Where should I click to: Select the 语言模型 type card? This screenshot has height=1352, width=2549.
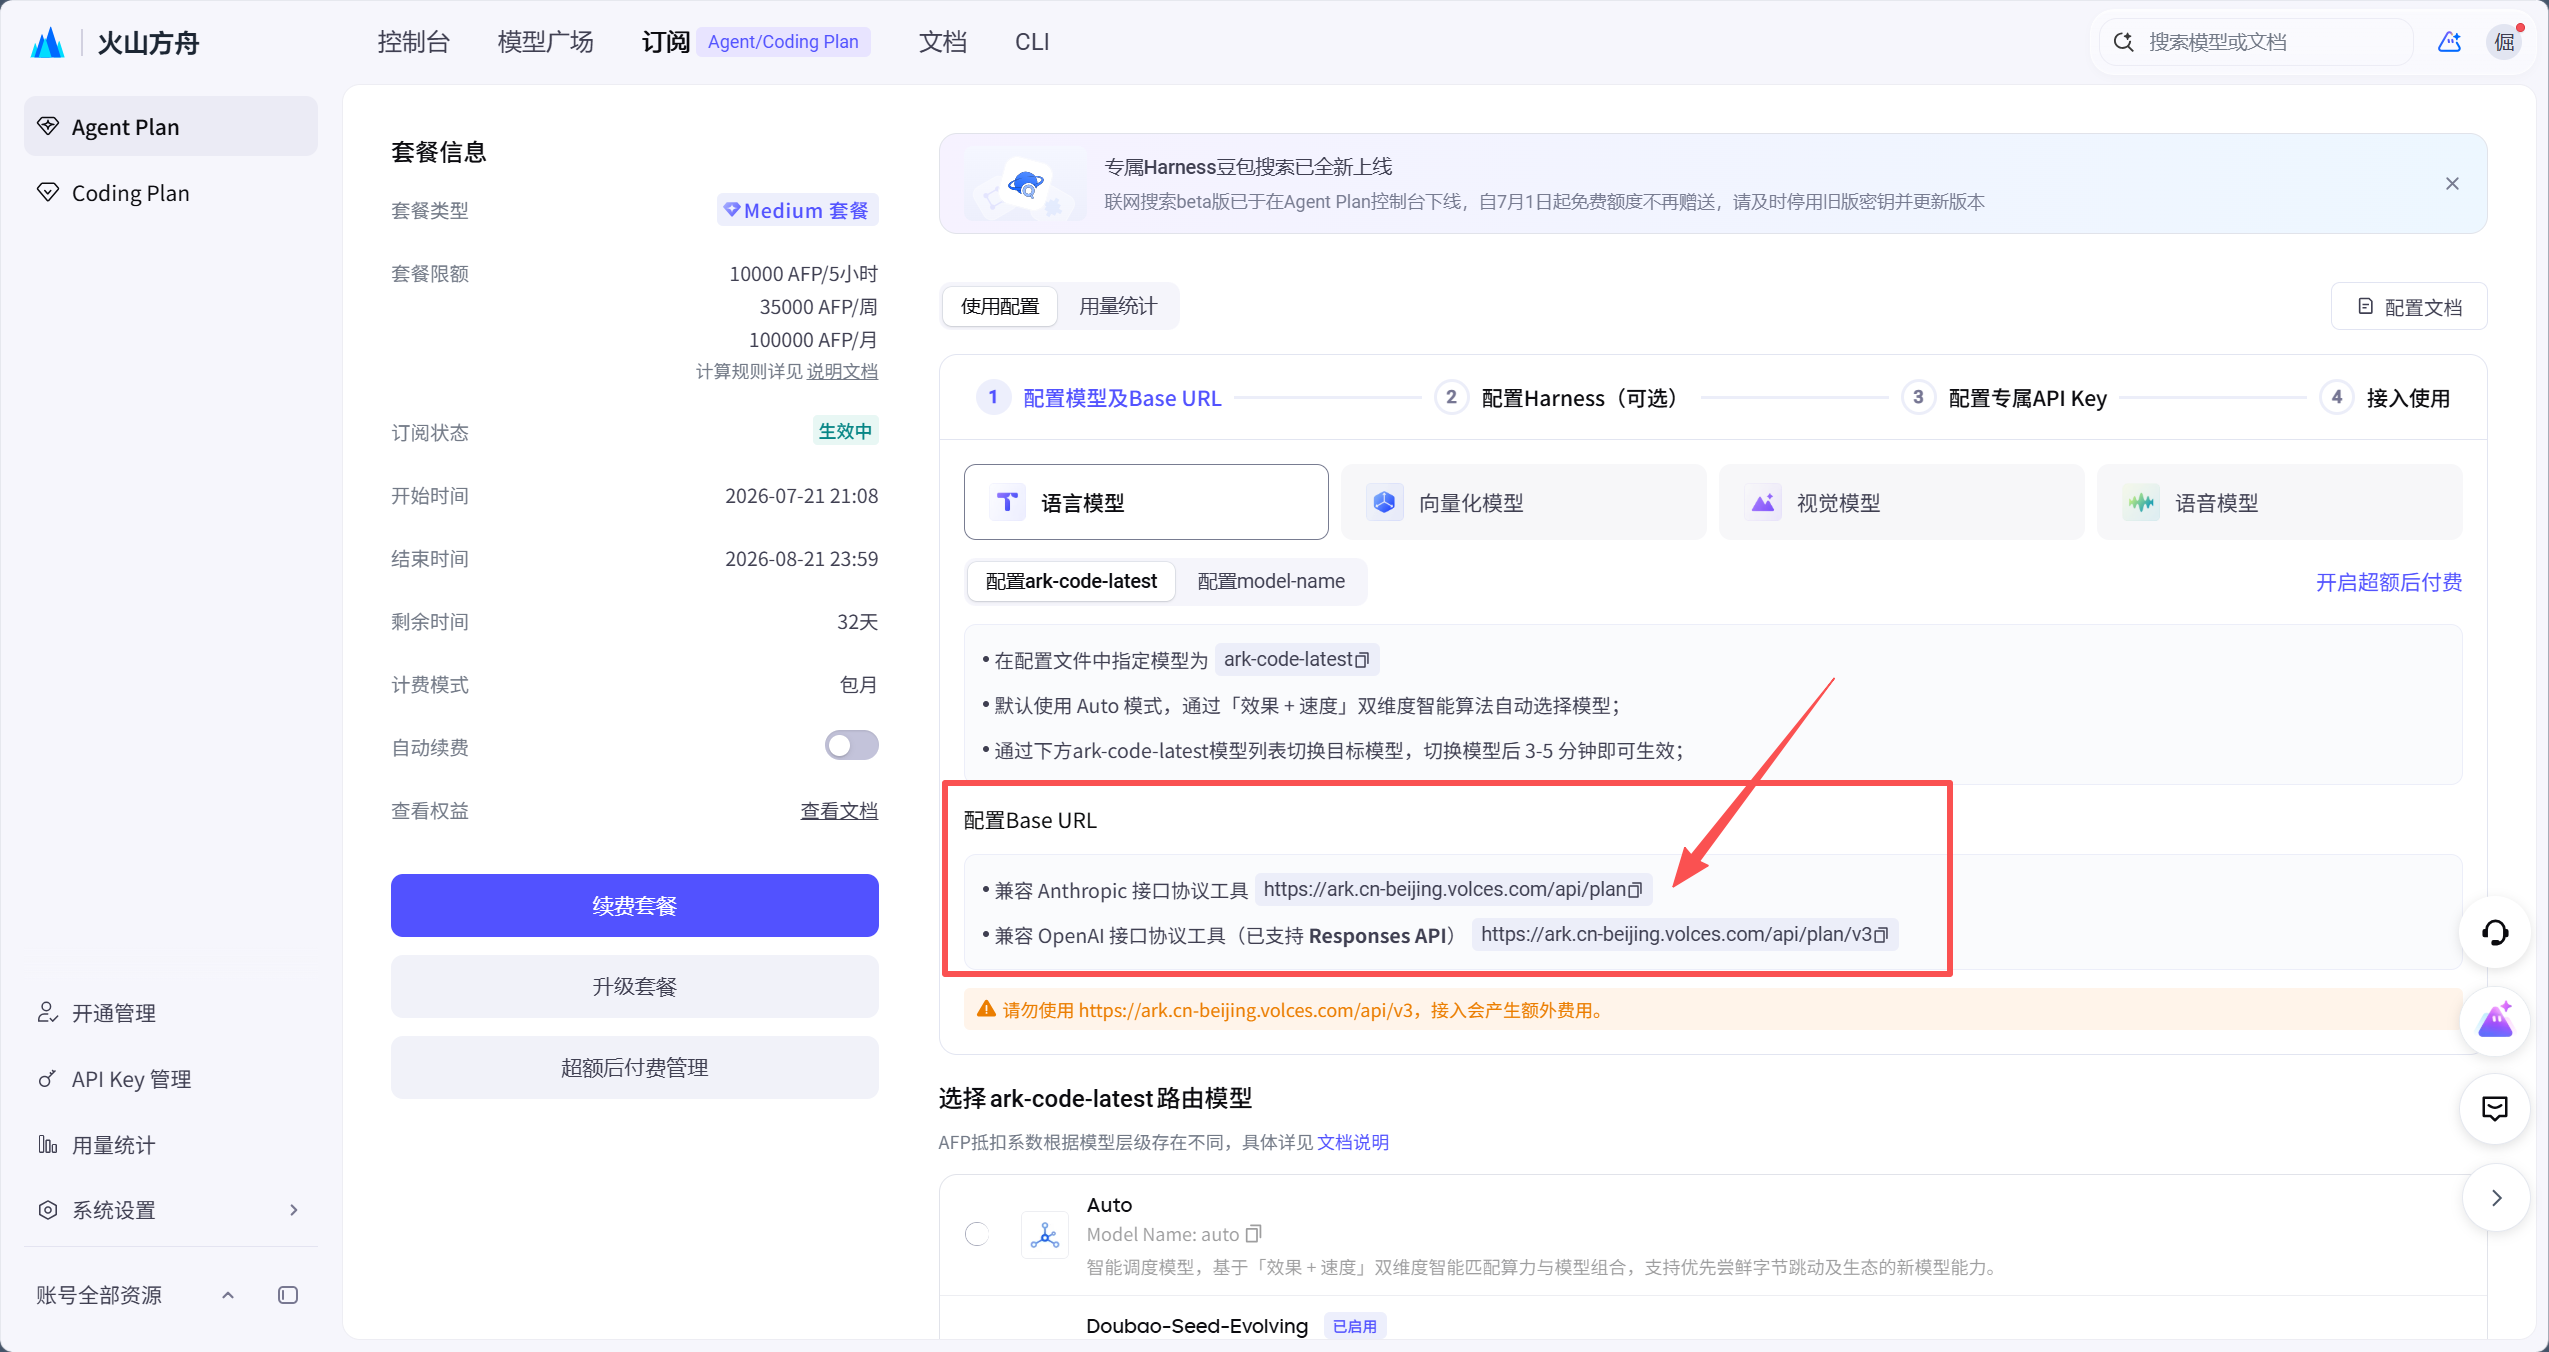1146,502
